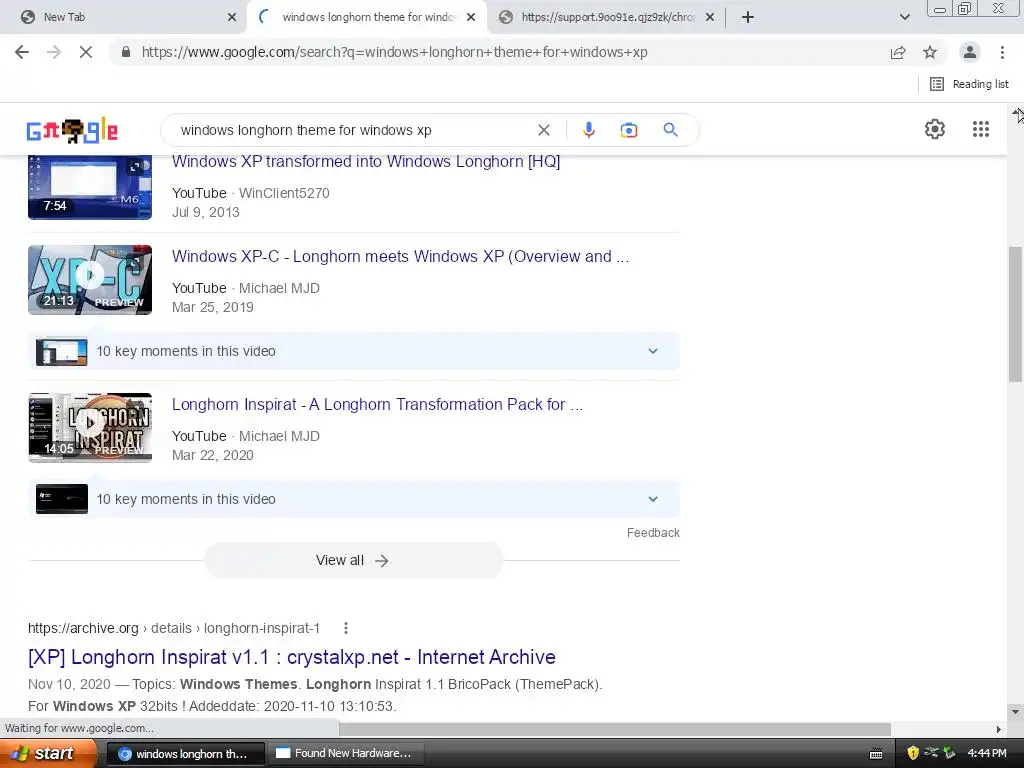This screenshot has height=768, width=1024.
Task: Close the New Tab tab
Action: click(232, 18)
